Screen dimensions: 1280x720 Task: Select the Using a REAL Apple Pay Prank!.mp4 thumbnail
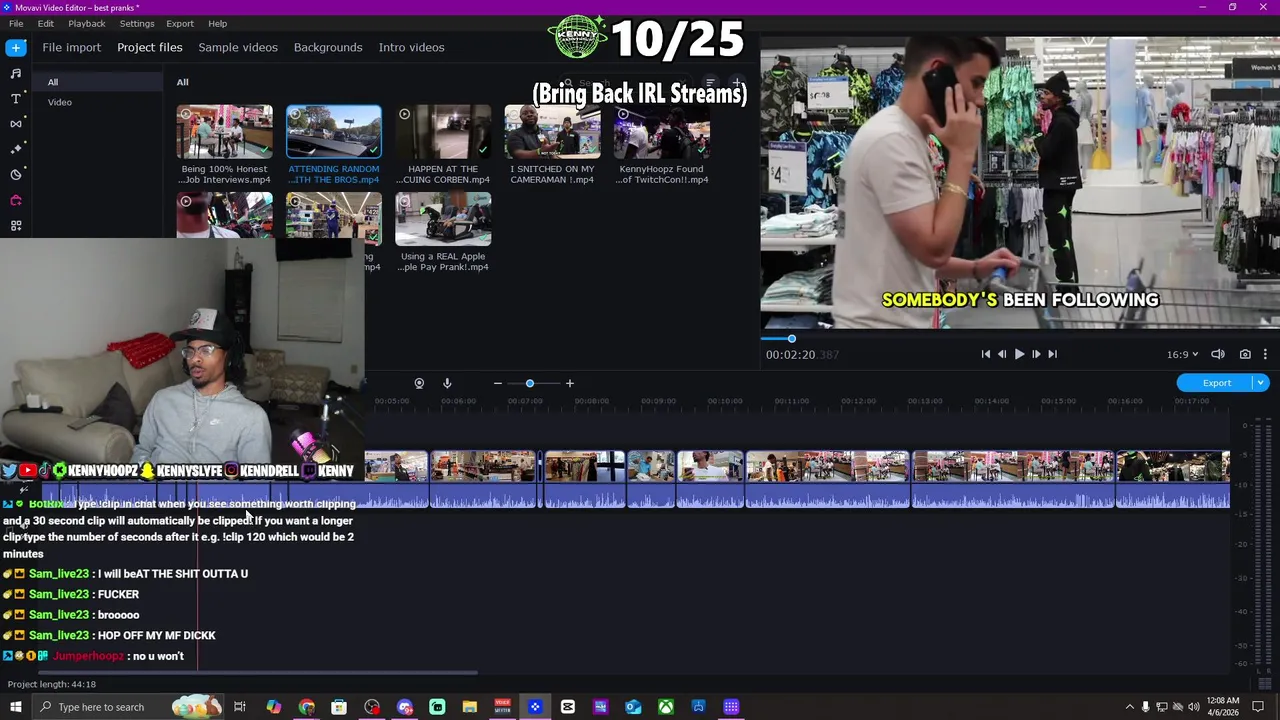[443, 219]
